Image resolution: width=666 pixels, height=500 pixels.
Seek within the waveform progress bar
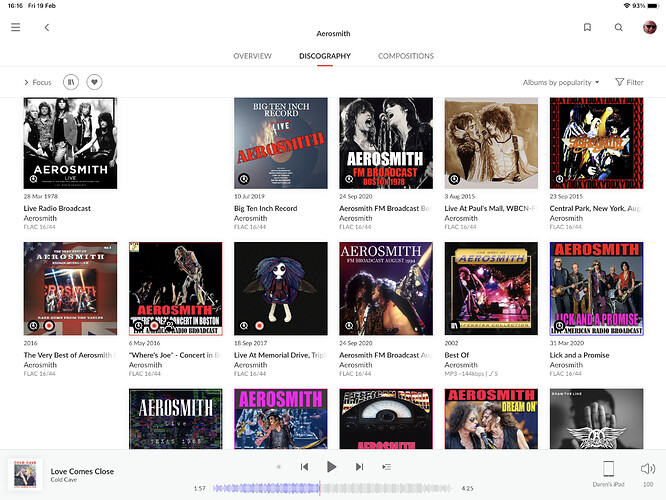point(332,489)
